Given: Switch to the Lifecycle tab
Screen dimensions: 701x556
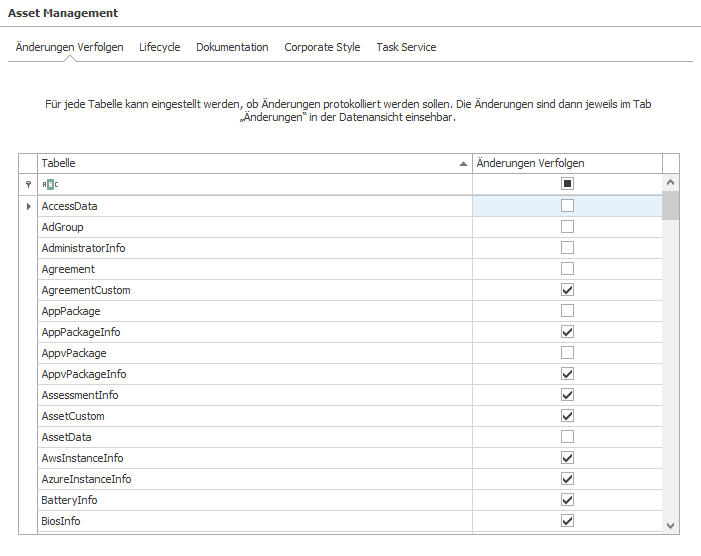Looking at the screenshot, I should (160, 47).
